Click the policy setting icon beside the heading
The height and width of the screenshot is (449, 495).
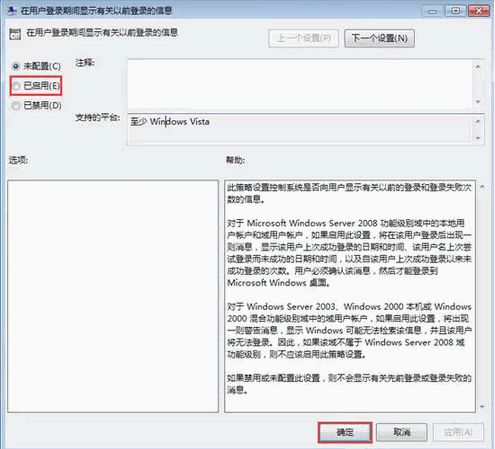[x=15, y=34]
